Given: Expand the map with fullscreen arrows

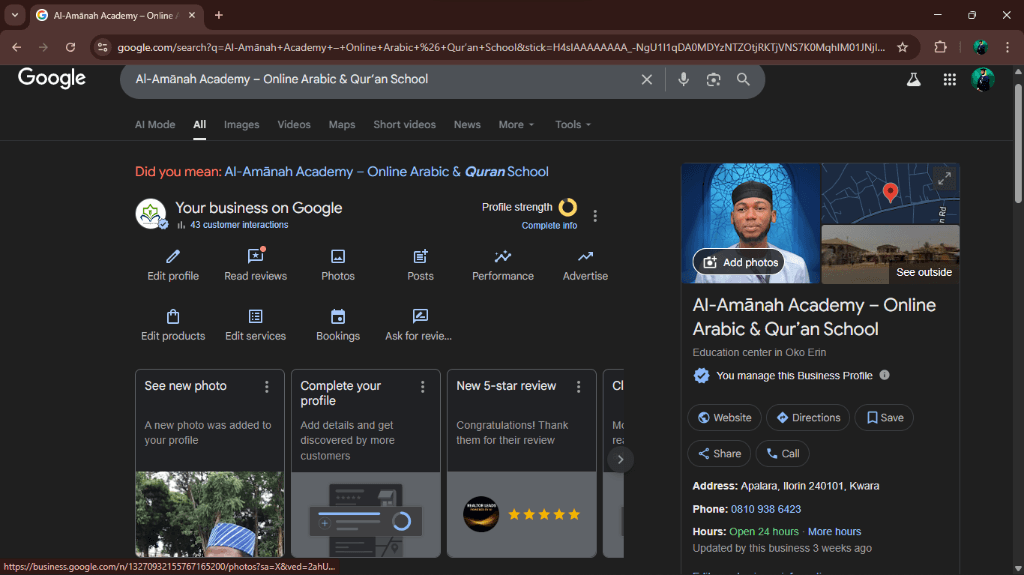Looking at the screenshot, I should coord(944,178).
